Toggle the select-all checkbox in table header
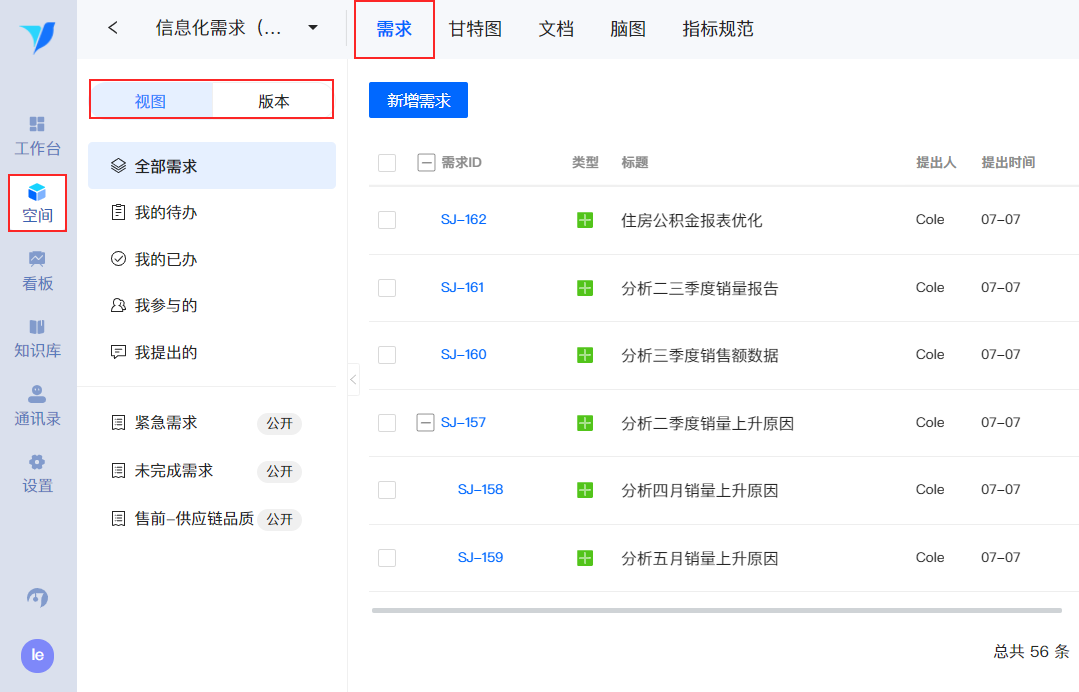Image resolution: width=1079 pixels, height=692 pixels. pos(387,163)
